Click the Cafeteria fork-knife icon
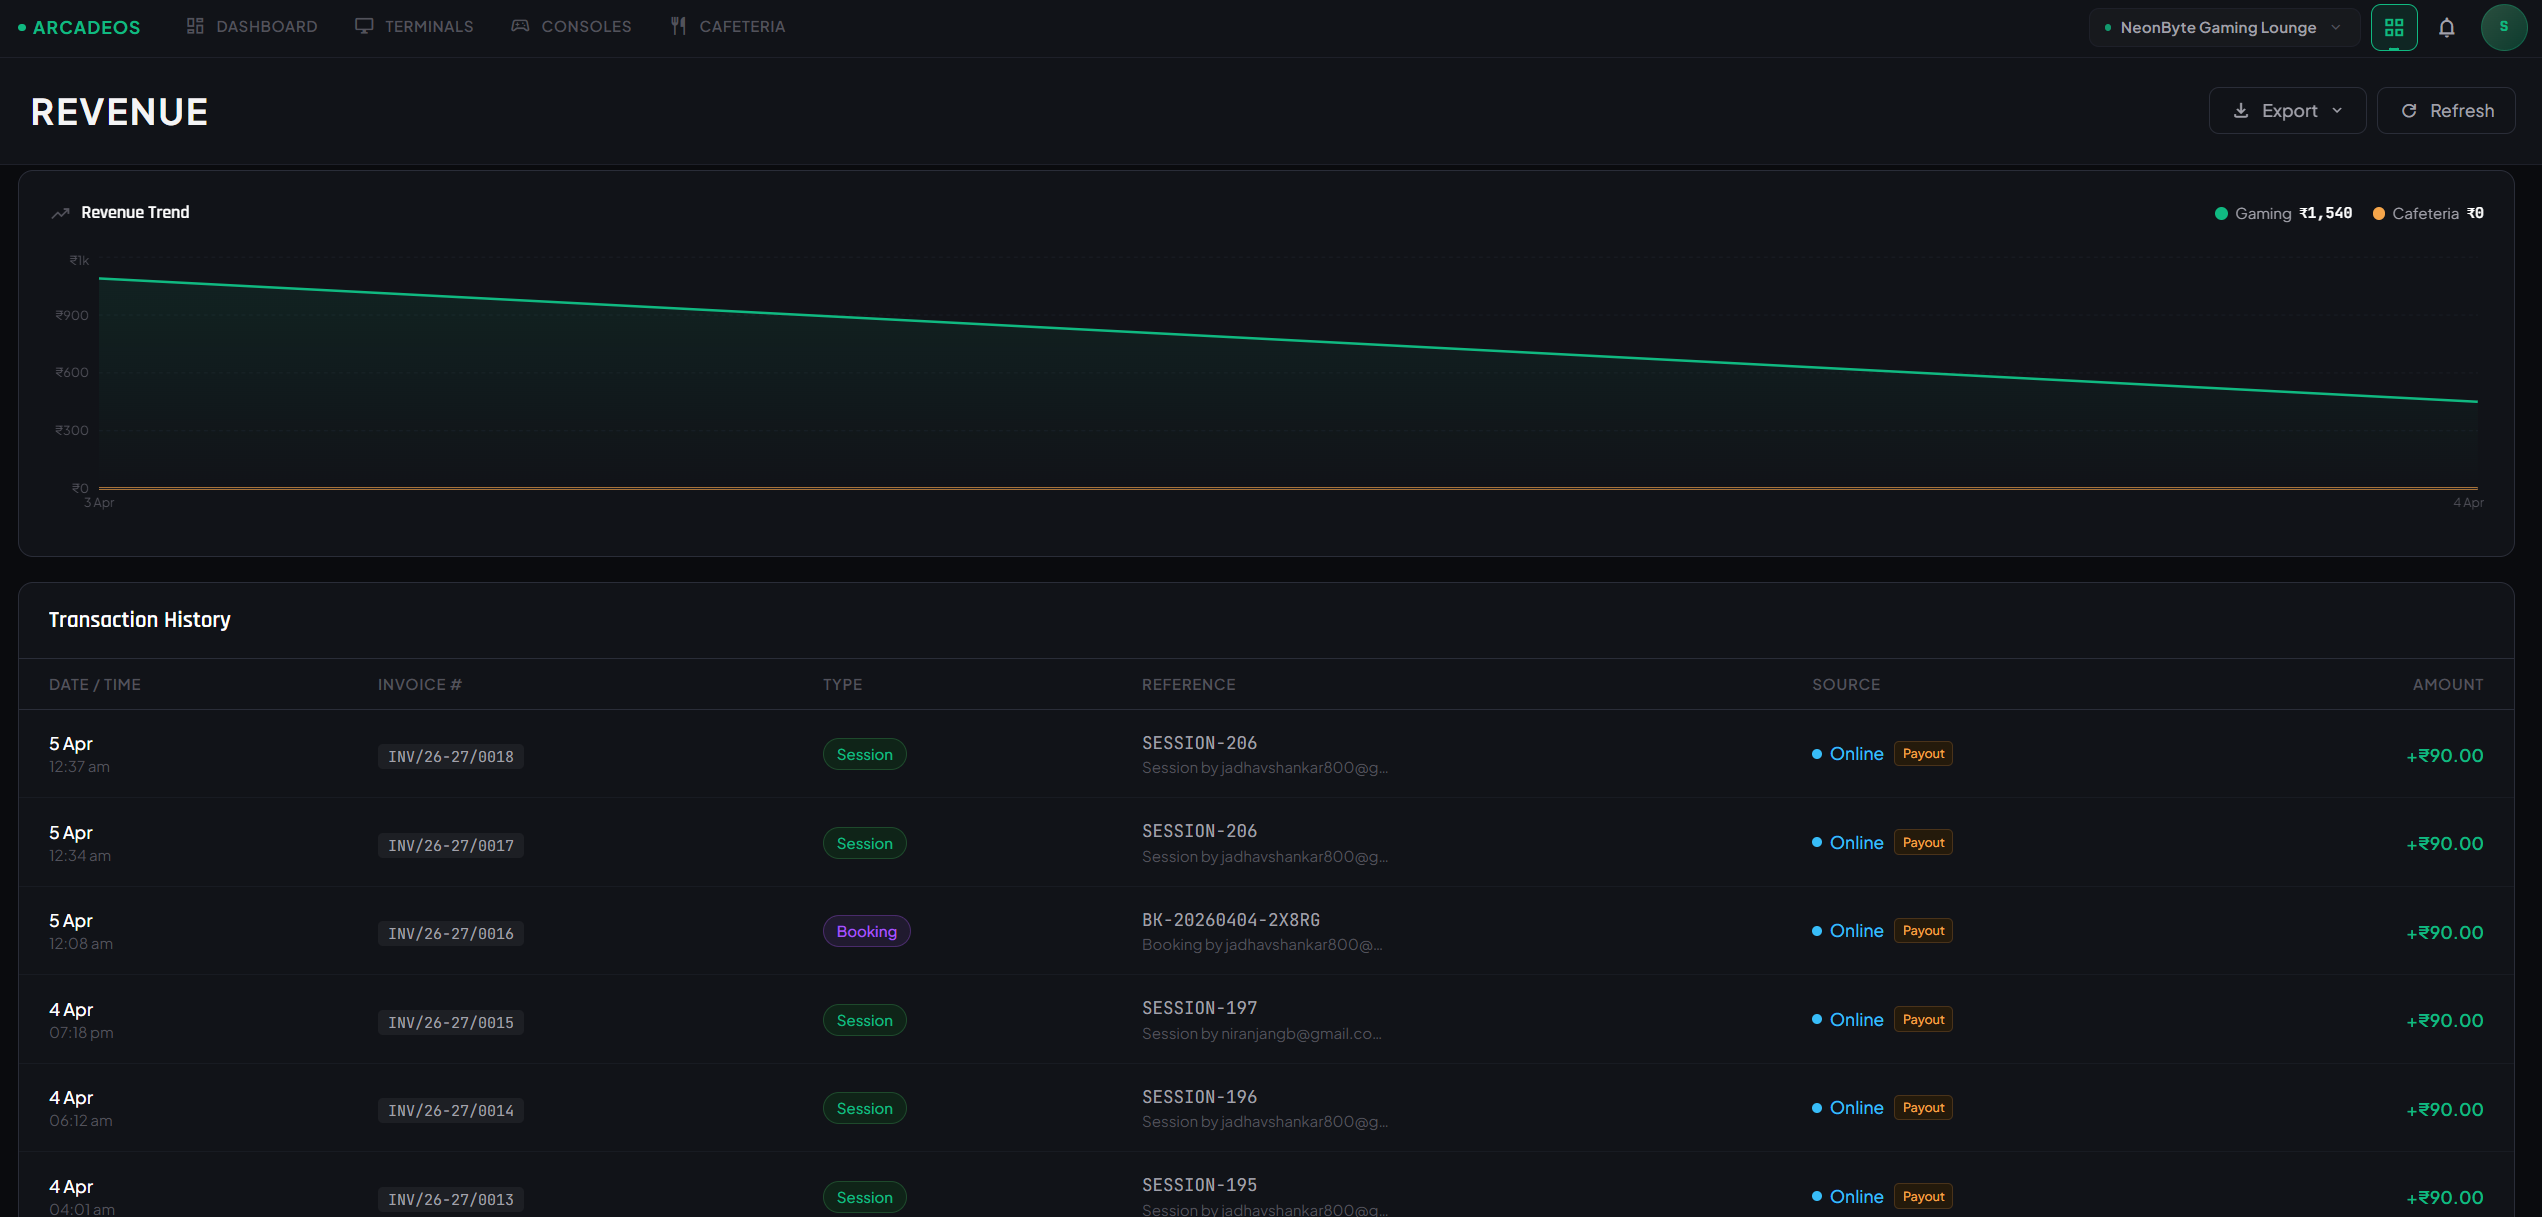The image size is (2542, 1217). (x=678, y=26)
